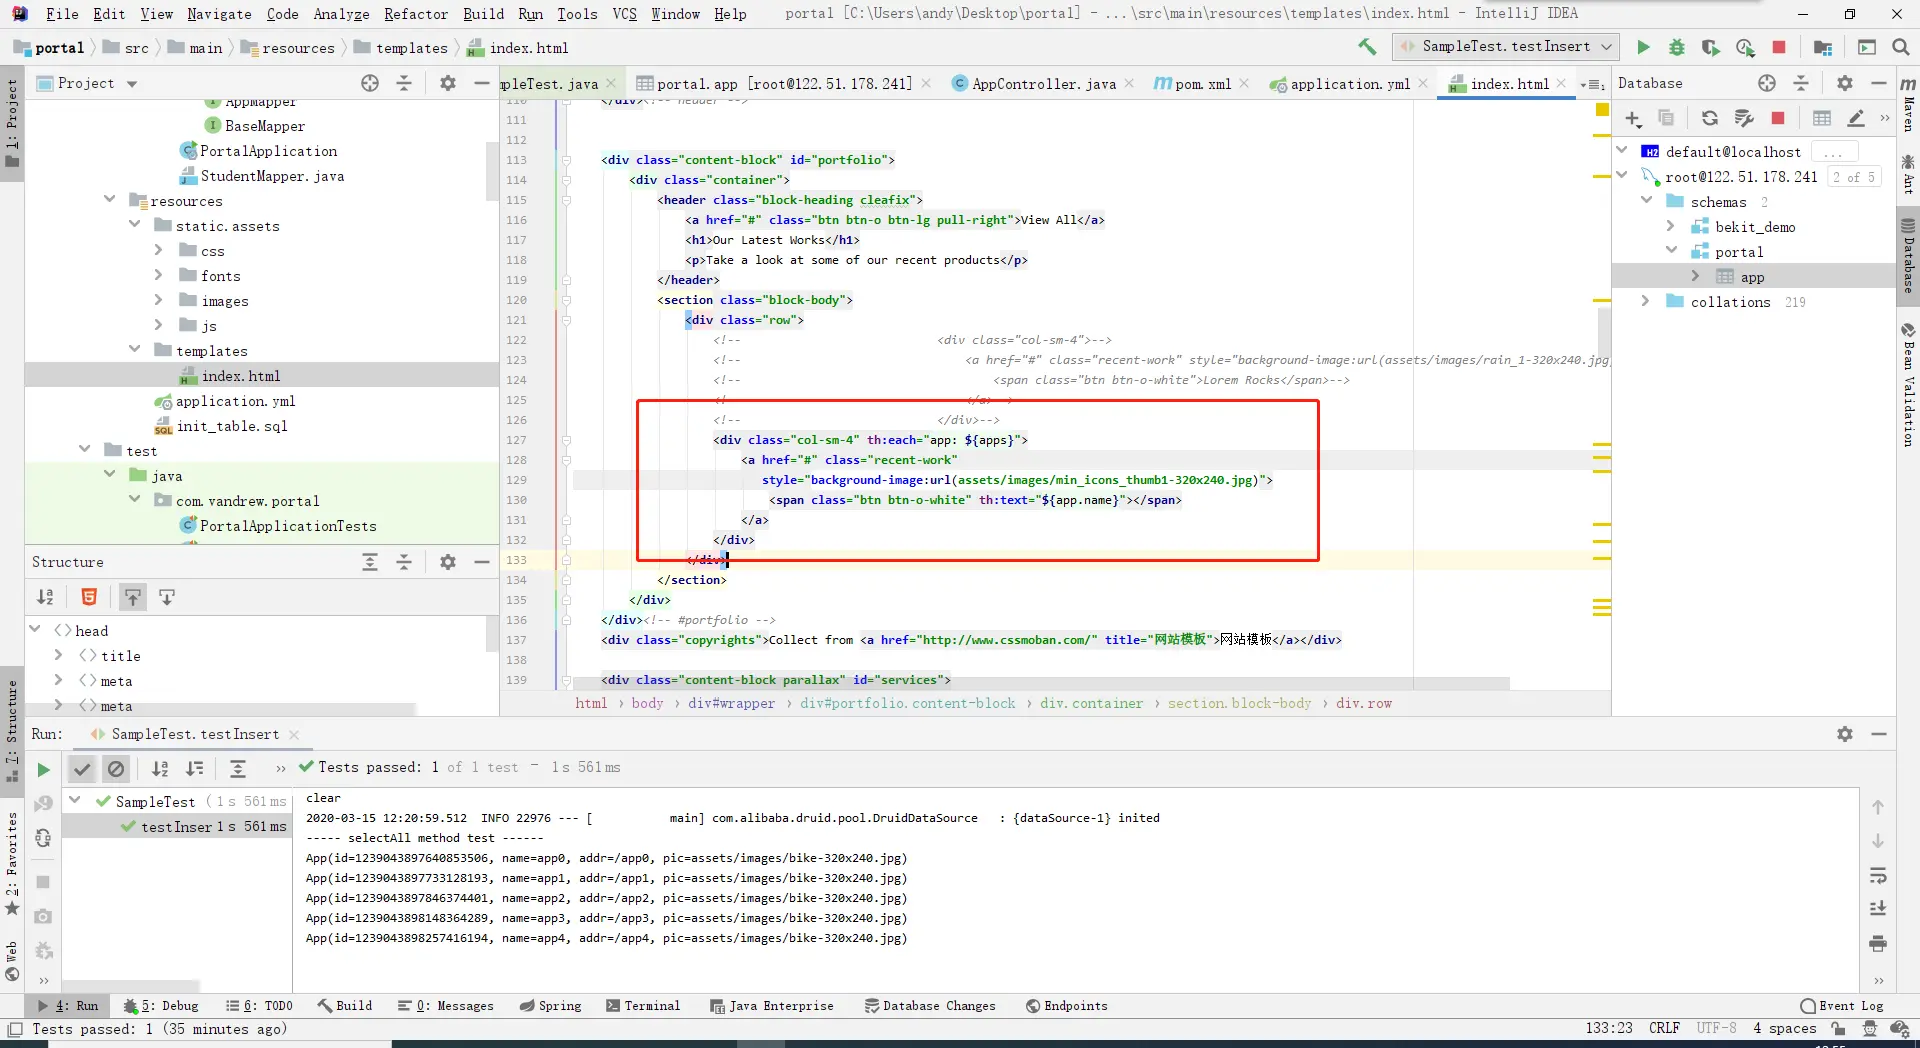Collapse the templates folder
Screen dimensions: 1920x1048
(x=135, y=350)
